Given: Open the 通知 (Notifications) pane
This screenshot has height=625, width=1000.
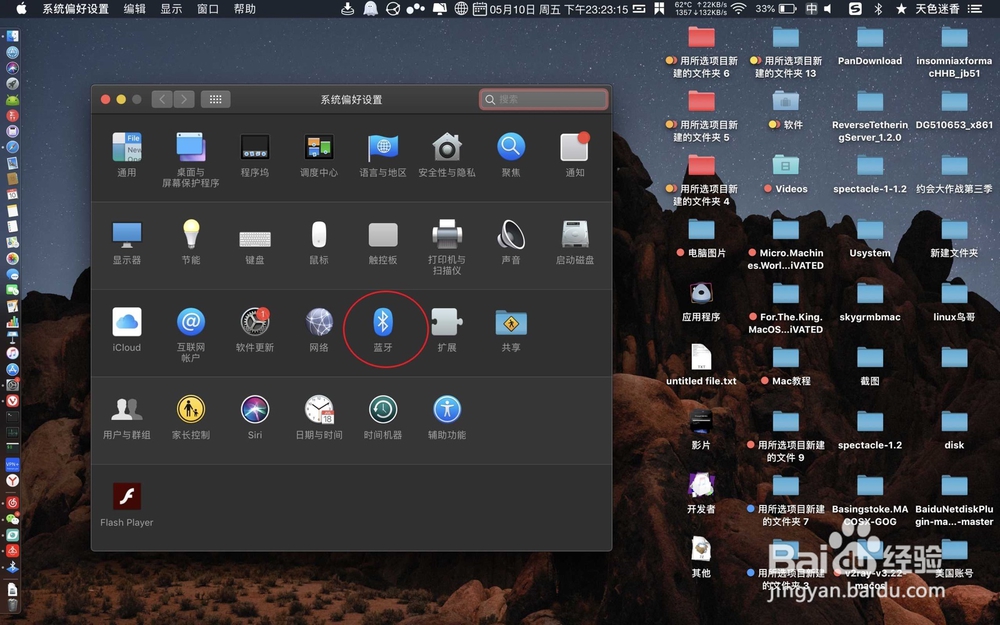Looking at the screenshot, I should pos(575,147).
